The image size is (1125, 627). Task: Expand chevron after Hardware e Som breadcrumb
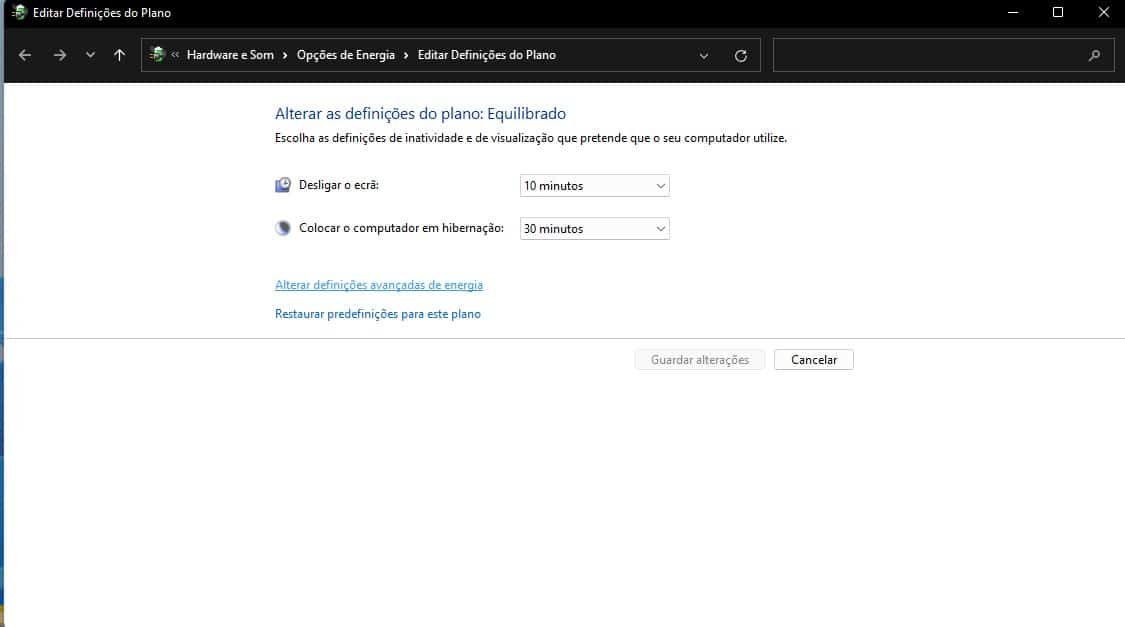[285, 55]
